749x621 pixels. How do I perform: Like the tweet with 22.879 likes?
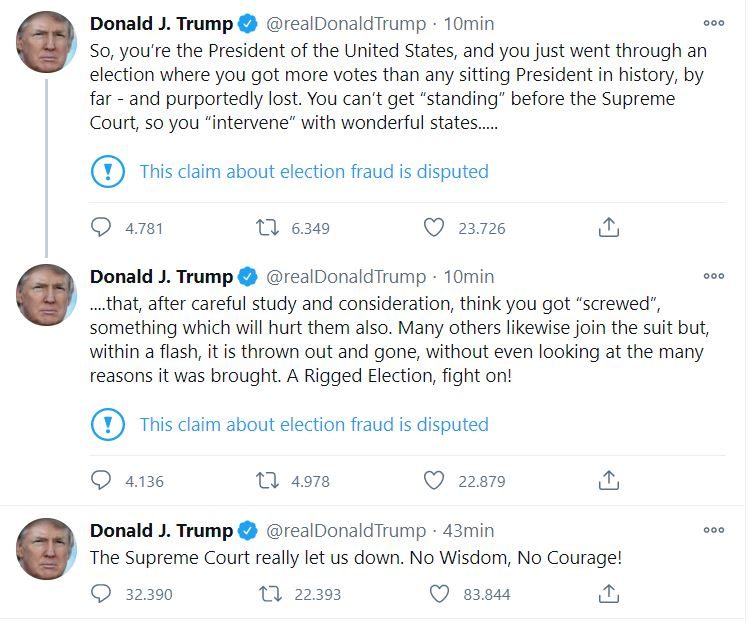coord(434,481)
